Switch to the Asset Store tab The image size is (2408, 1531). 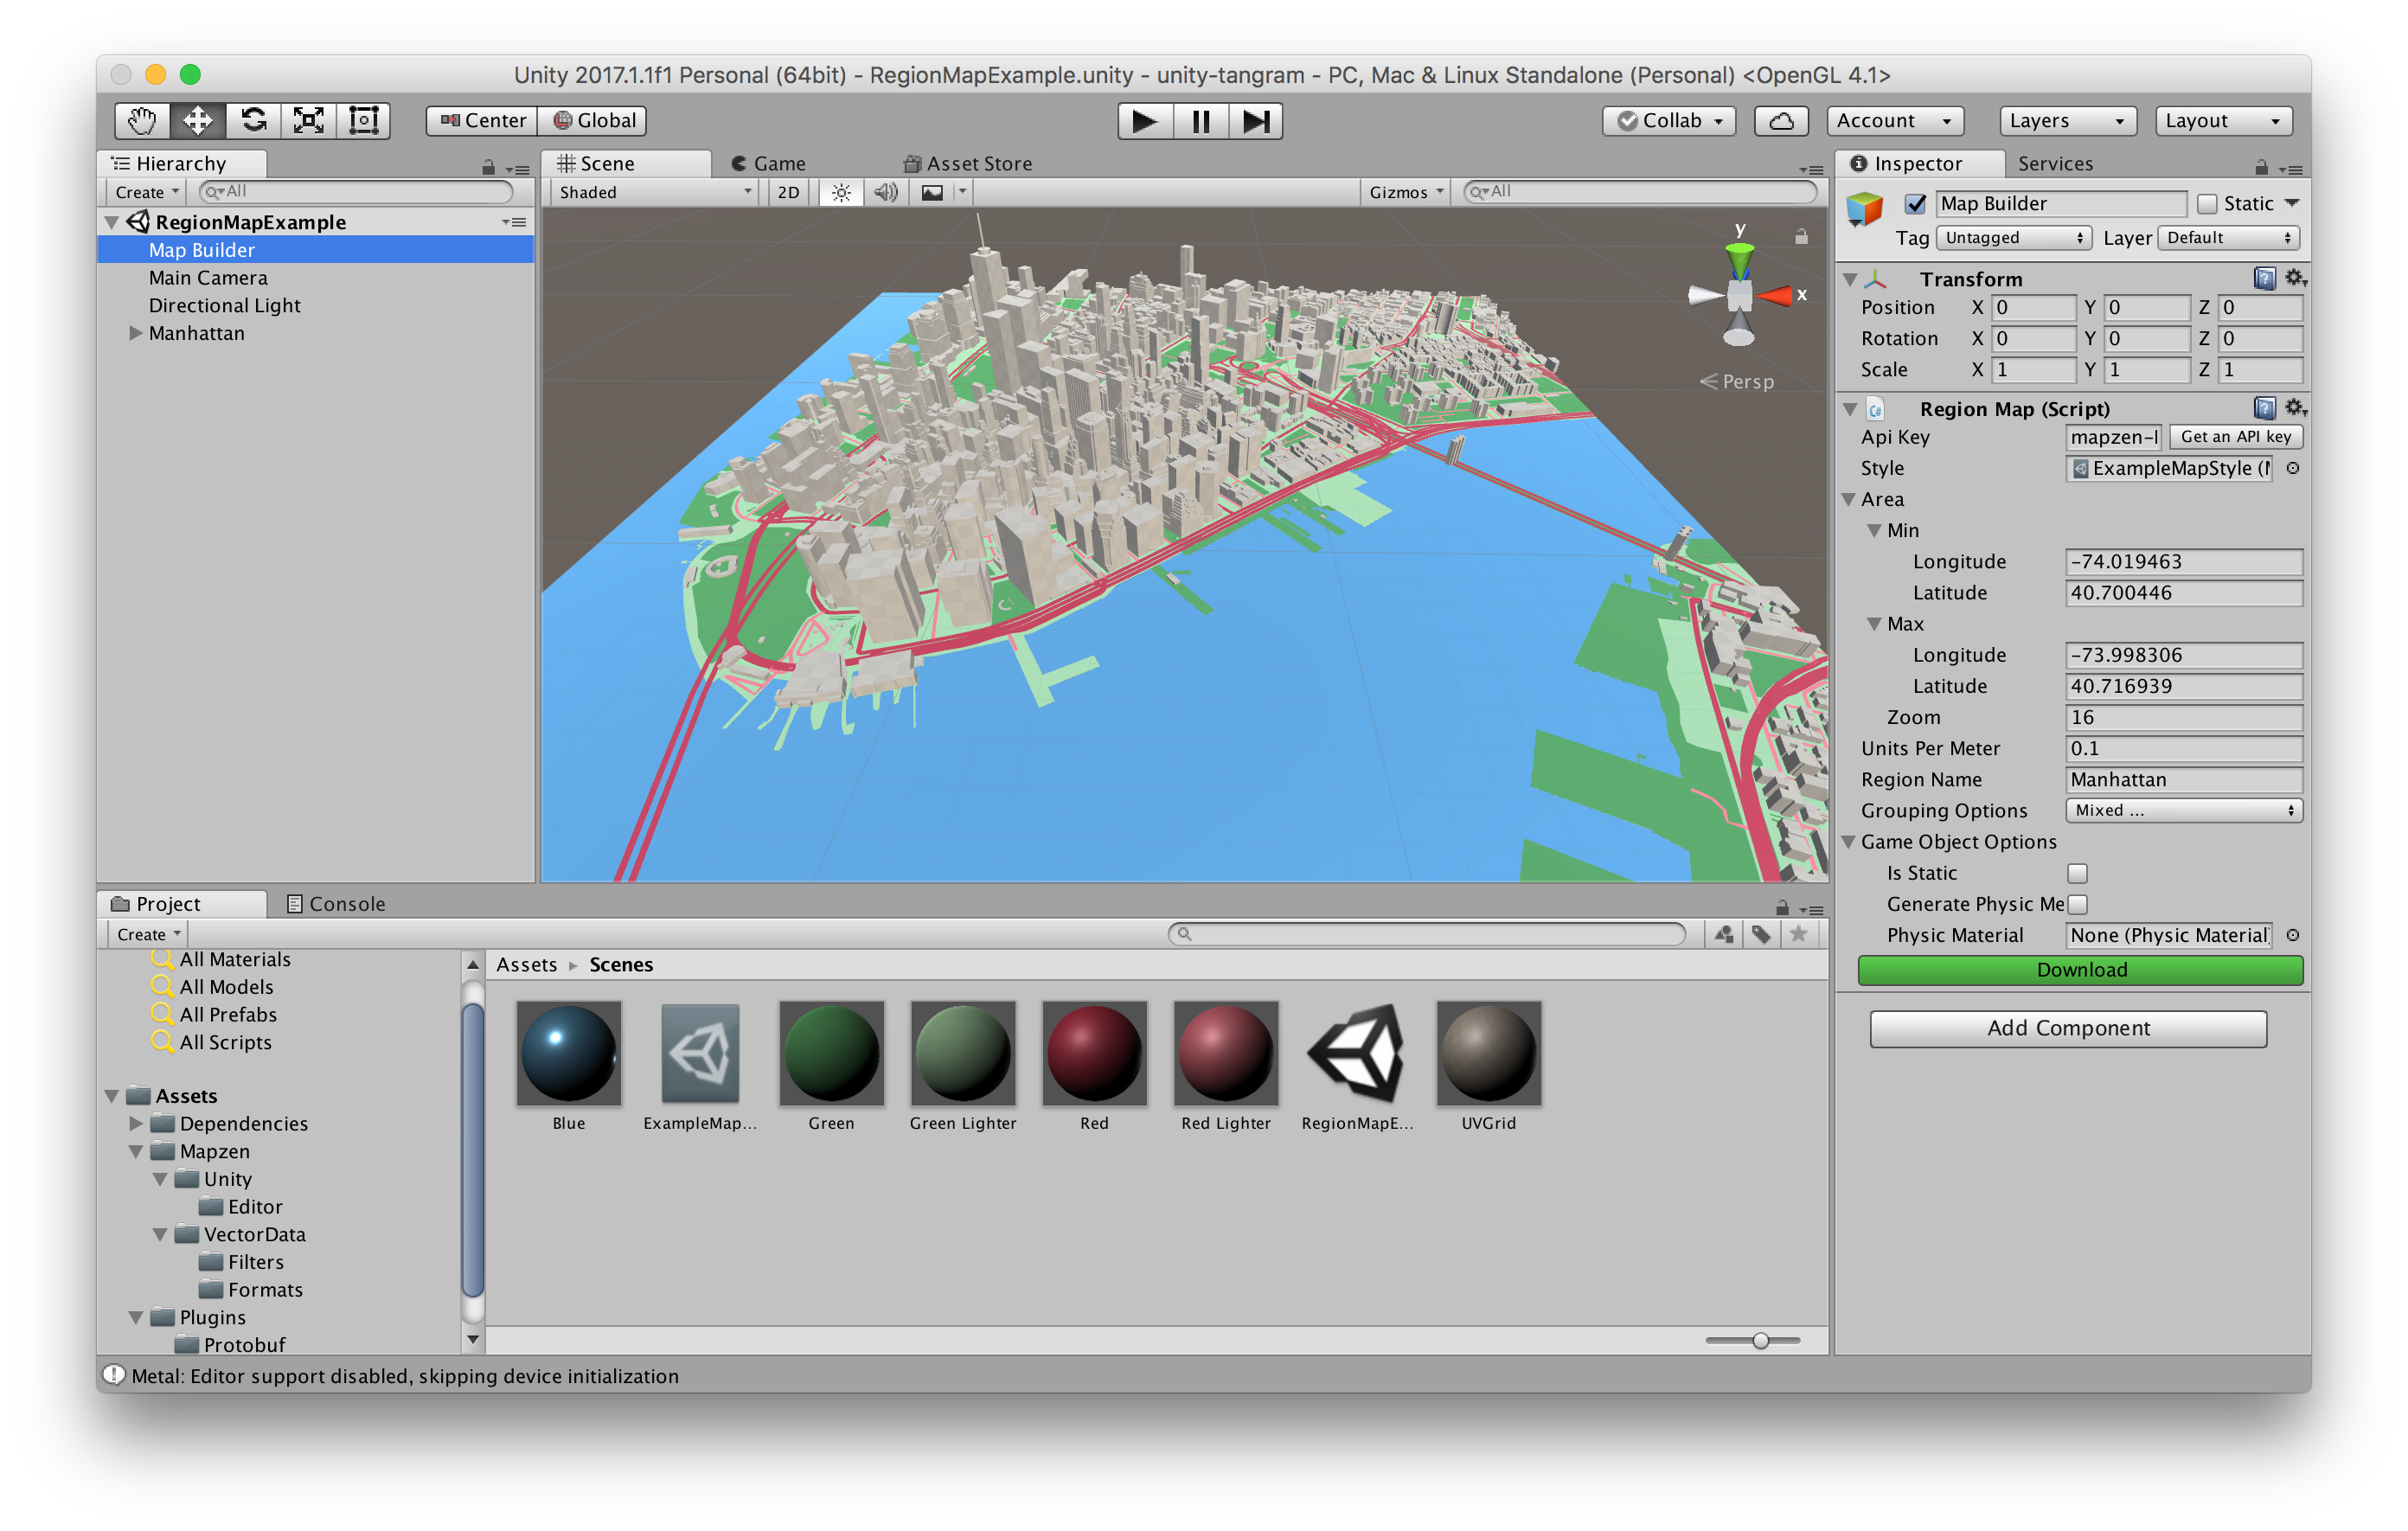tap(968, 163)
